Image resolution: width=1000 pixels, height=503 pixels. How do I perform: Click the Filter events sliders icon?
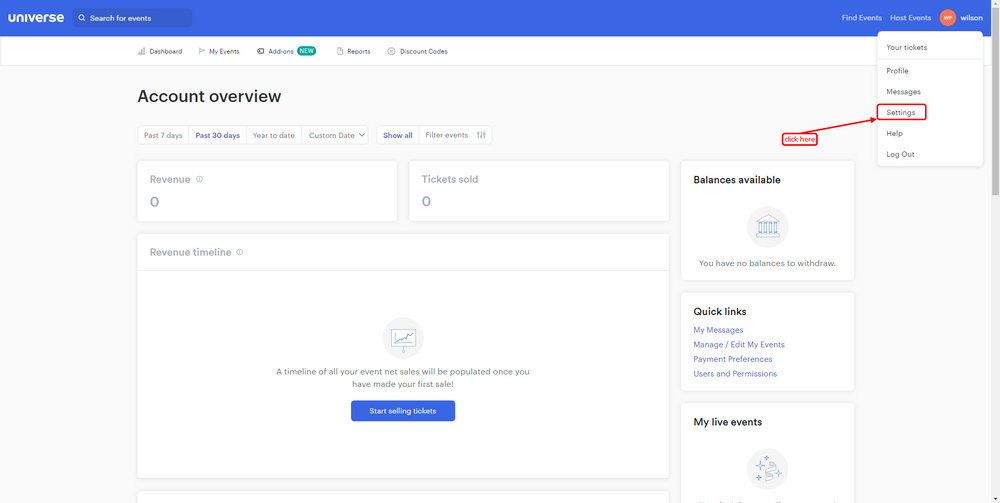(x=482, y=135)
